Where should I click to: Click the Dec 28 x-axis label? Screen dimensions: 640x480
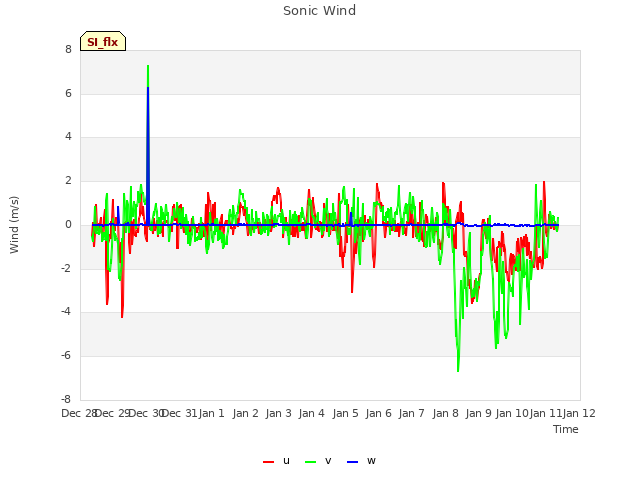click(79, 413)
